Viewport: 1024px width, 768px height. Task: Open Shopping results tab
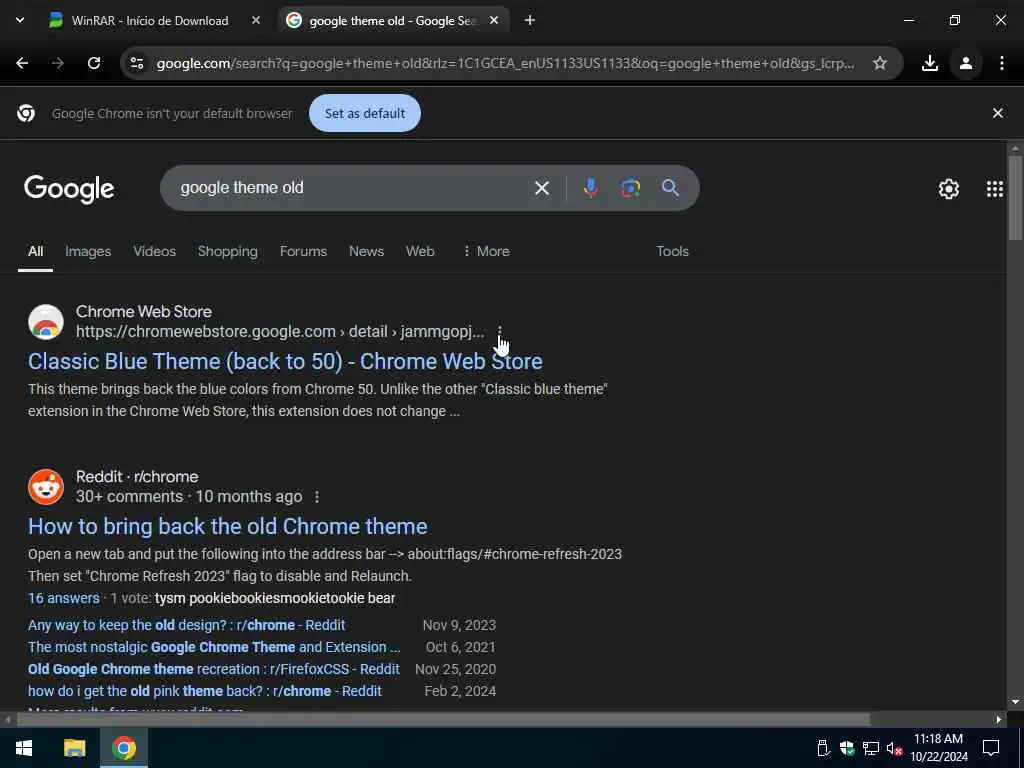(228, 251)
